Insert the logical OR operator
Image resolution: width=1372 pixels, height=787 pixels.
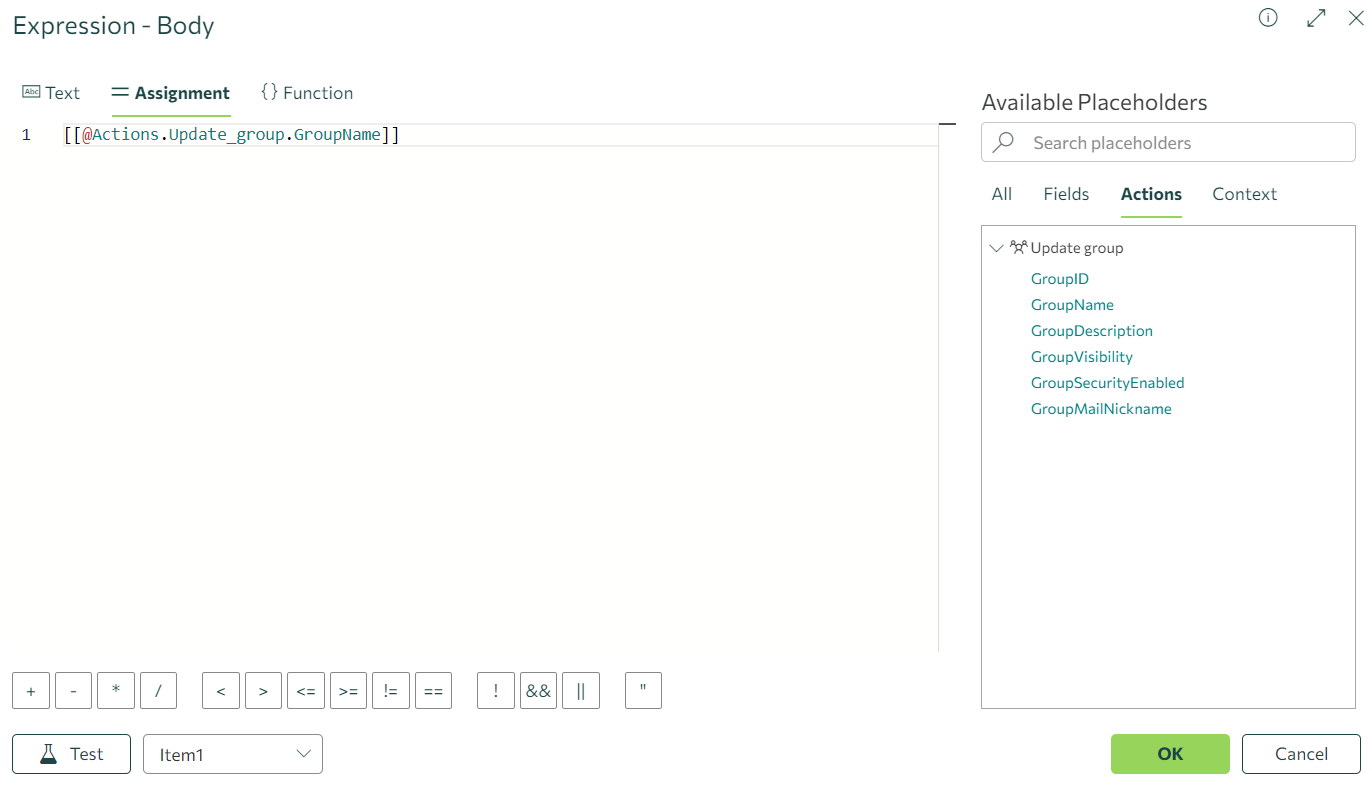[x=581, y=690]
